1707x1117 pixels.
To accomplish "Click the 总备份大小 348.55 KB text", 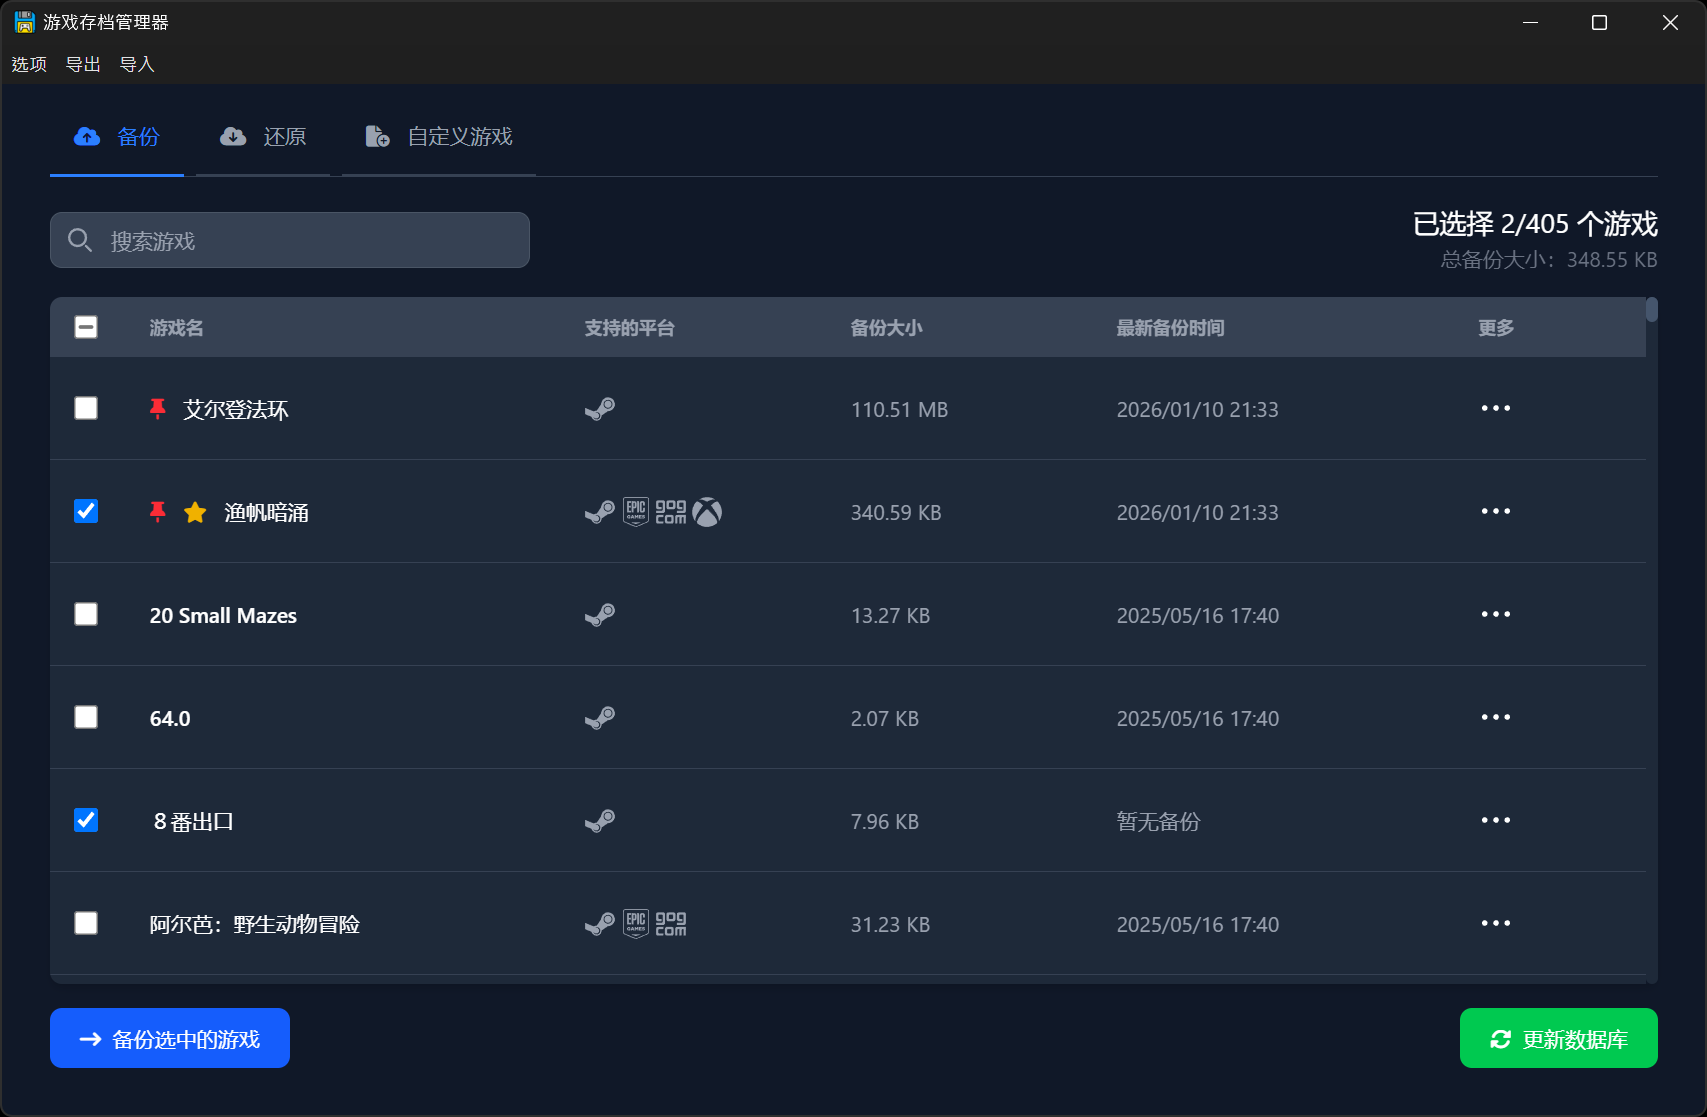I will (1549, 259).
